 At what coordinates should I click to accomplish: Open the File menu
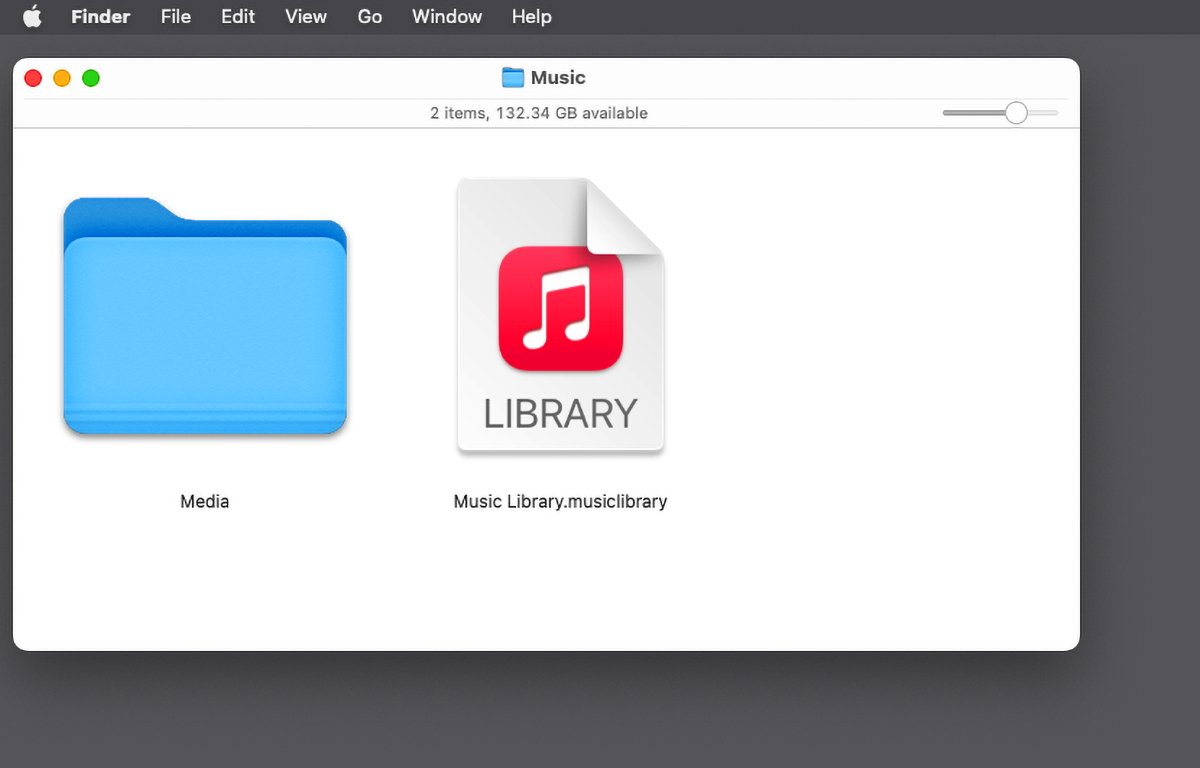[175, 16]
